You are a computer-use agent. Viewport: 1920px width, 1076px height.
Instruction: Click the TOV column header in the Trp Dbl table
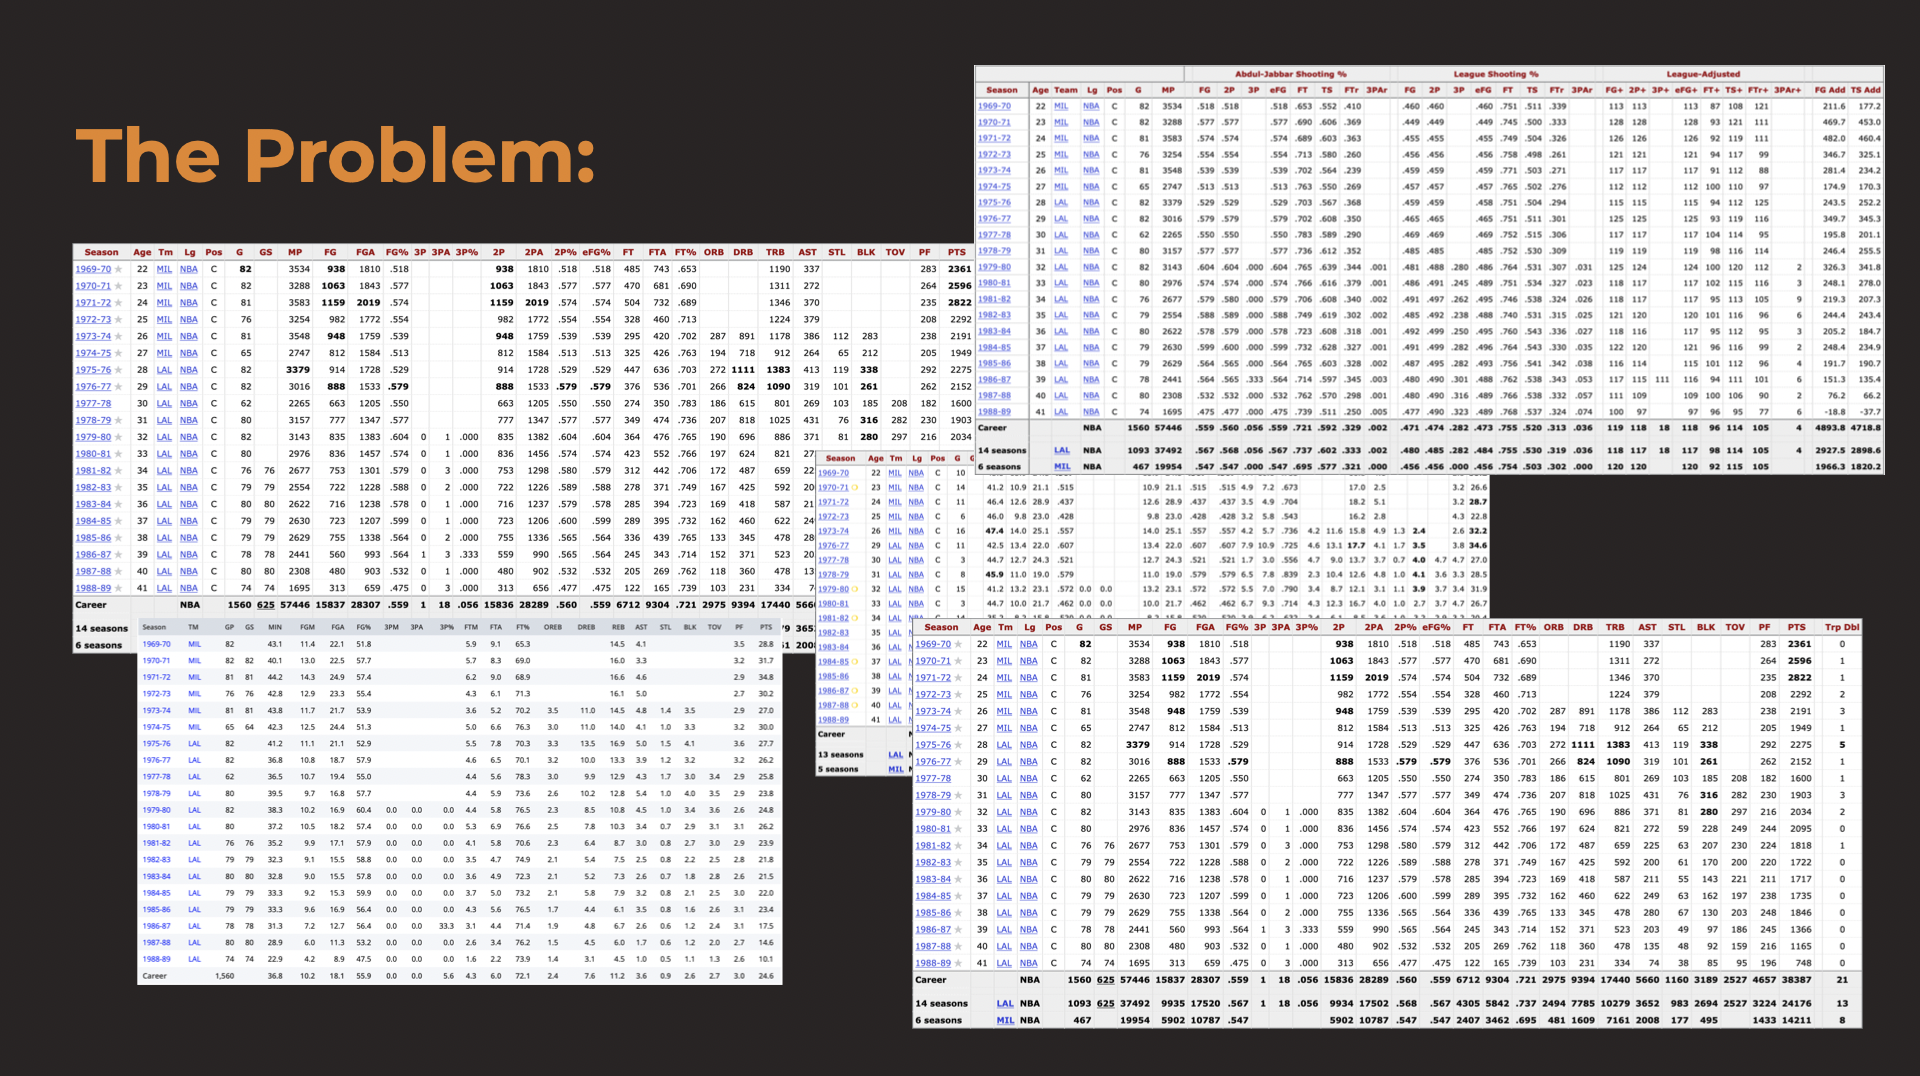[1735, 628]
